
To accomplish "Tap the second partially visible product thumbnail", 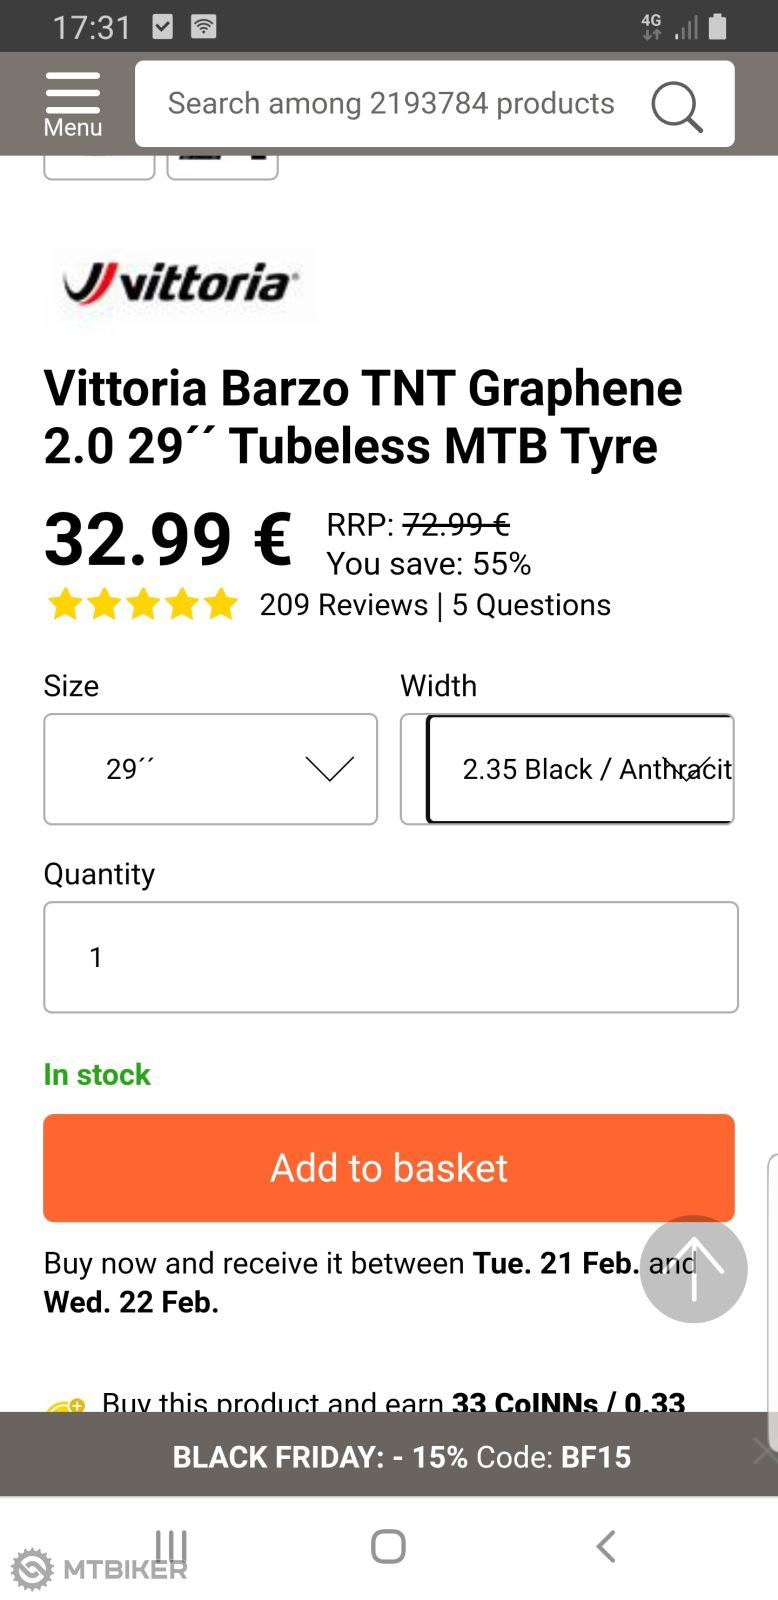I will [x=222, y=167].
